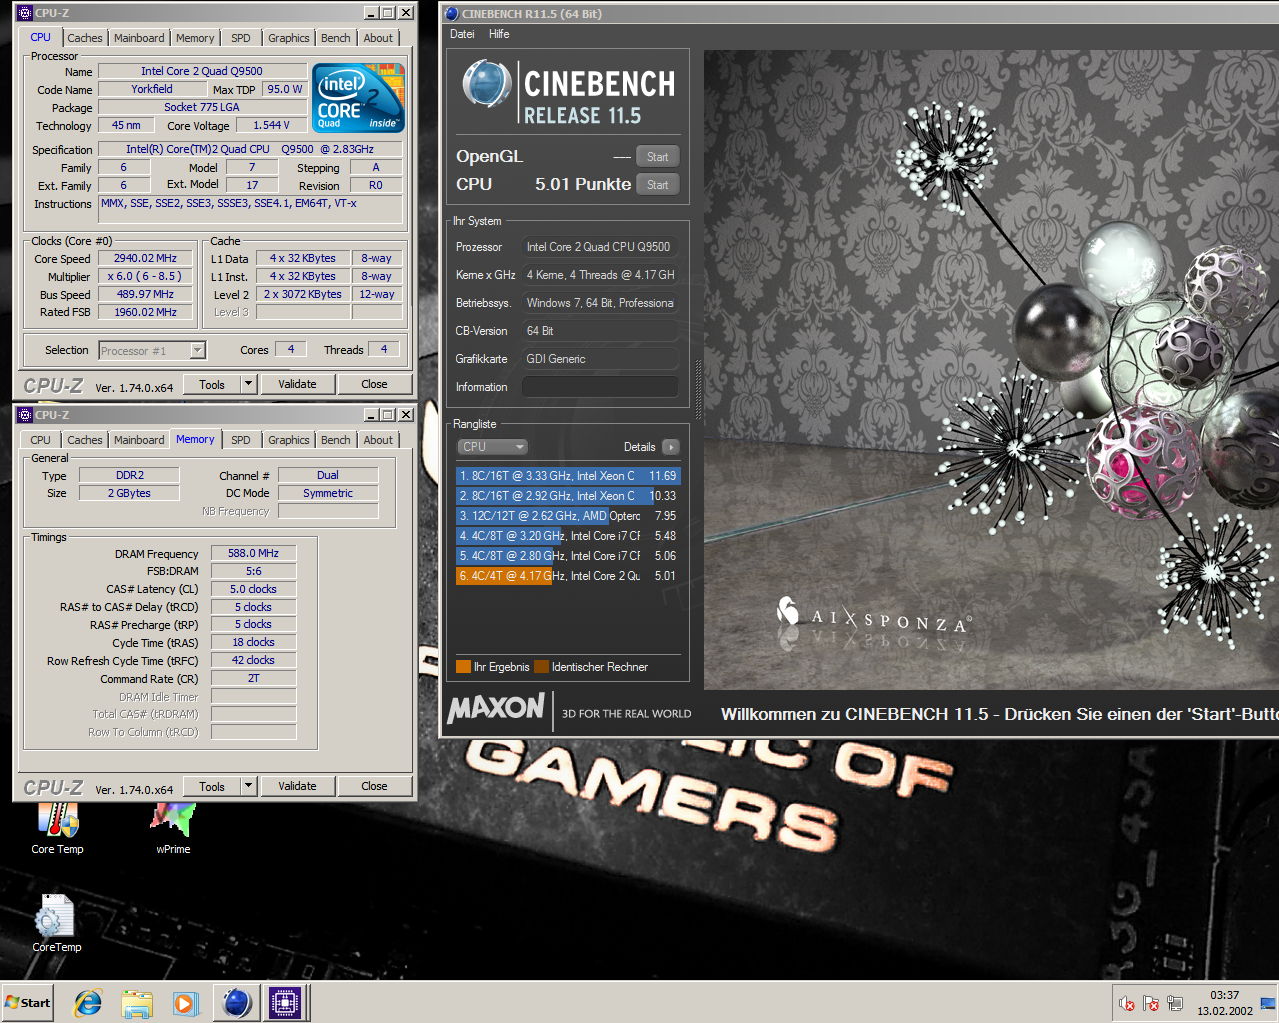Select ranking row 4 with score 5.48
Viewport: 1279px width, 1023px height.
568,536
